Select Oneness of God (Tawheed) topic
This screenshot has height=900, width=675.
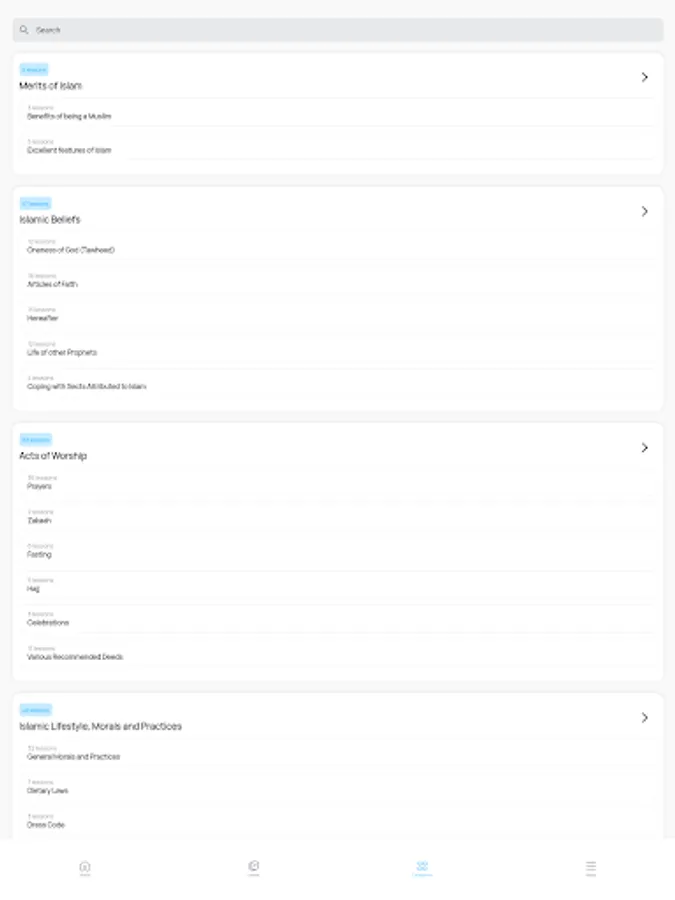[71, 250]
